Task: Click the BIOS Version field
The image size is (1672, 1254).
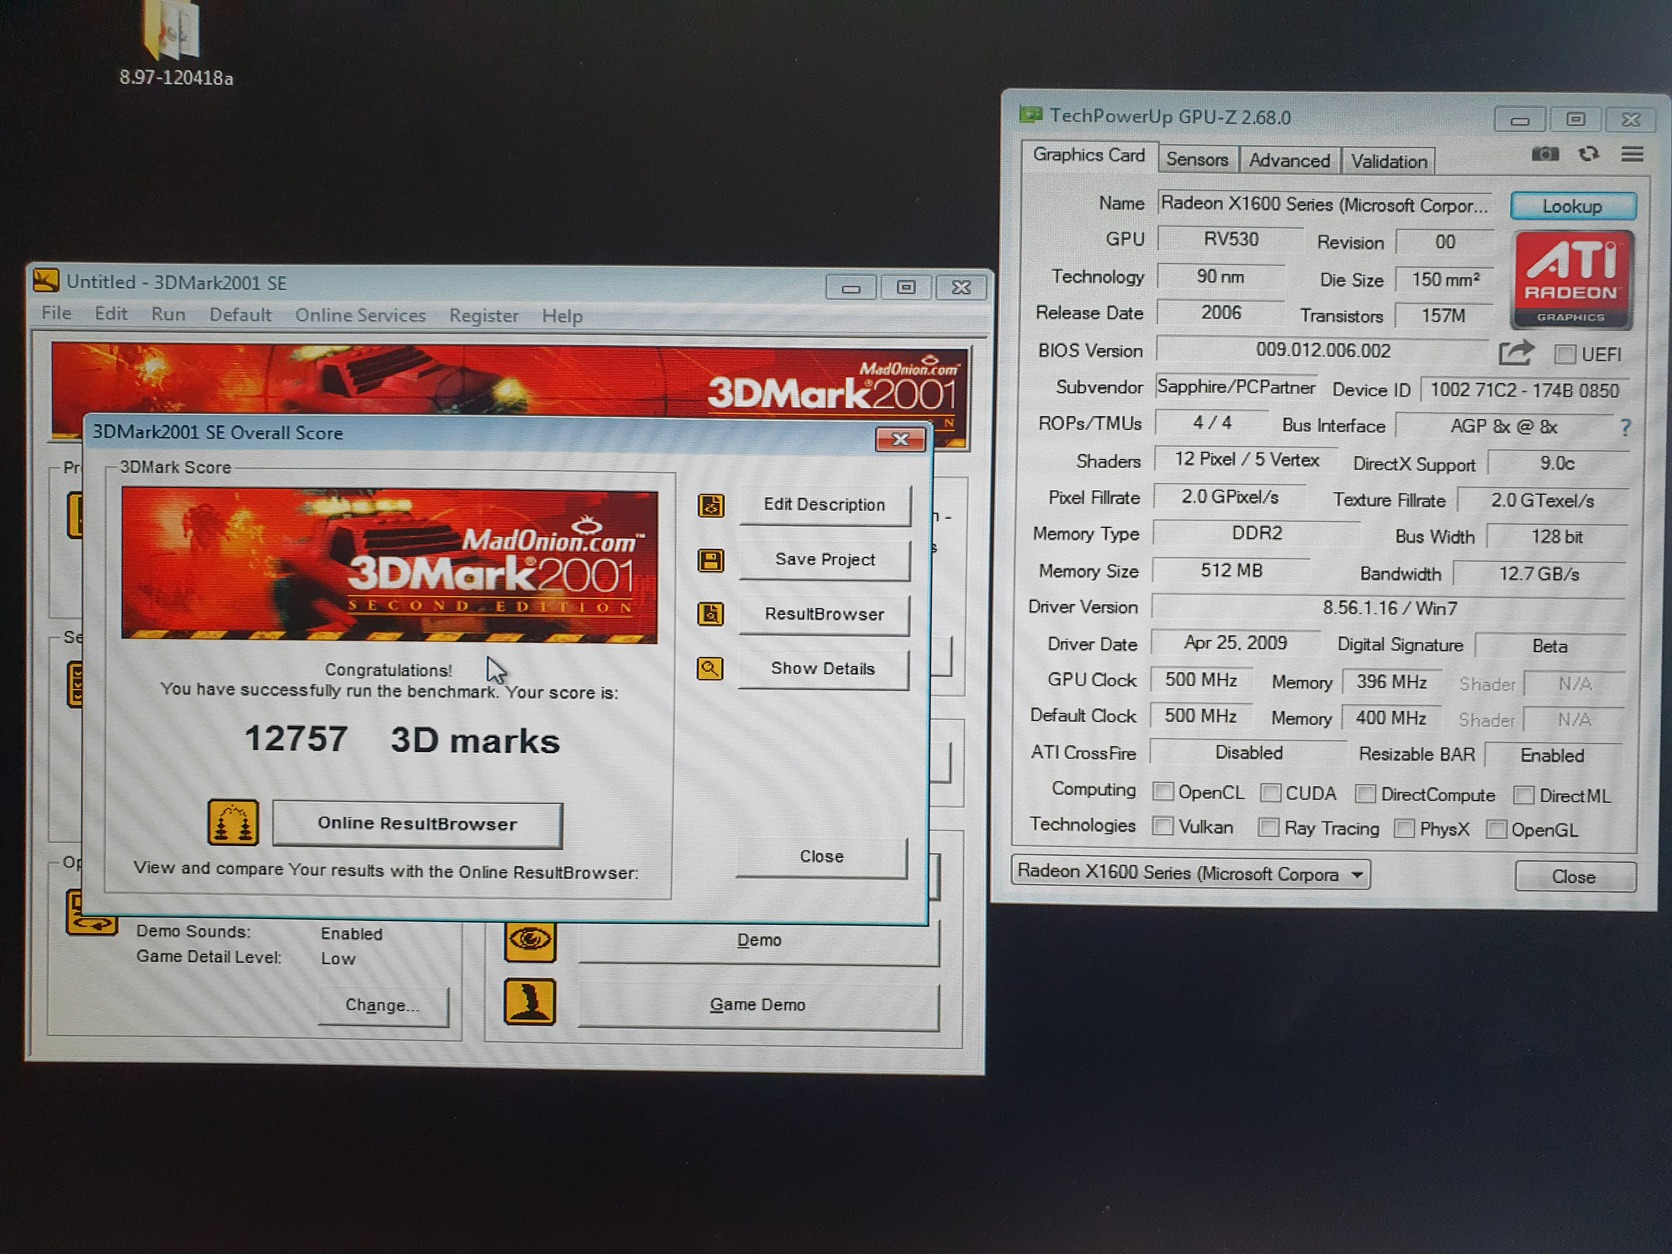Action: [x=1323, y=351]
